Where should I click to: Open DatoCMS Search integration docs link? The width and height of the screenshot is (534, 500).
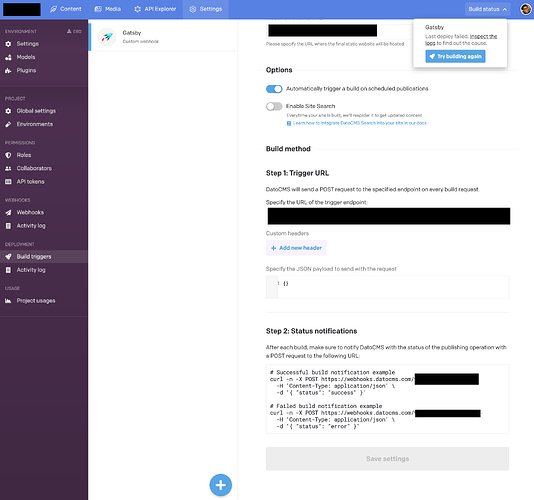click(360, 123)
